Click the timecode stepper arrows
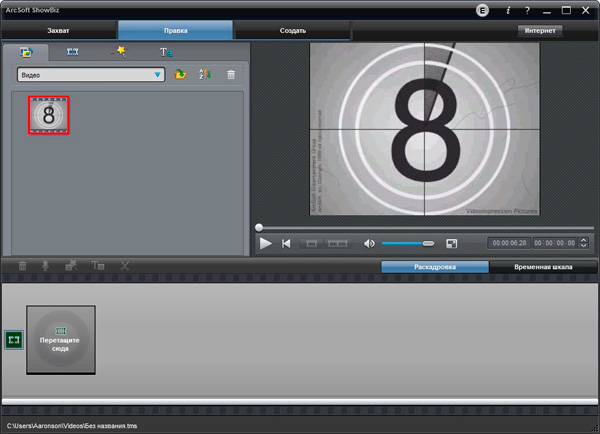This screenshot has width=600, height=434. (583, 243)
